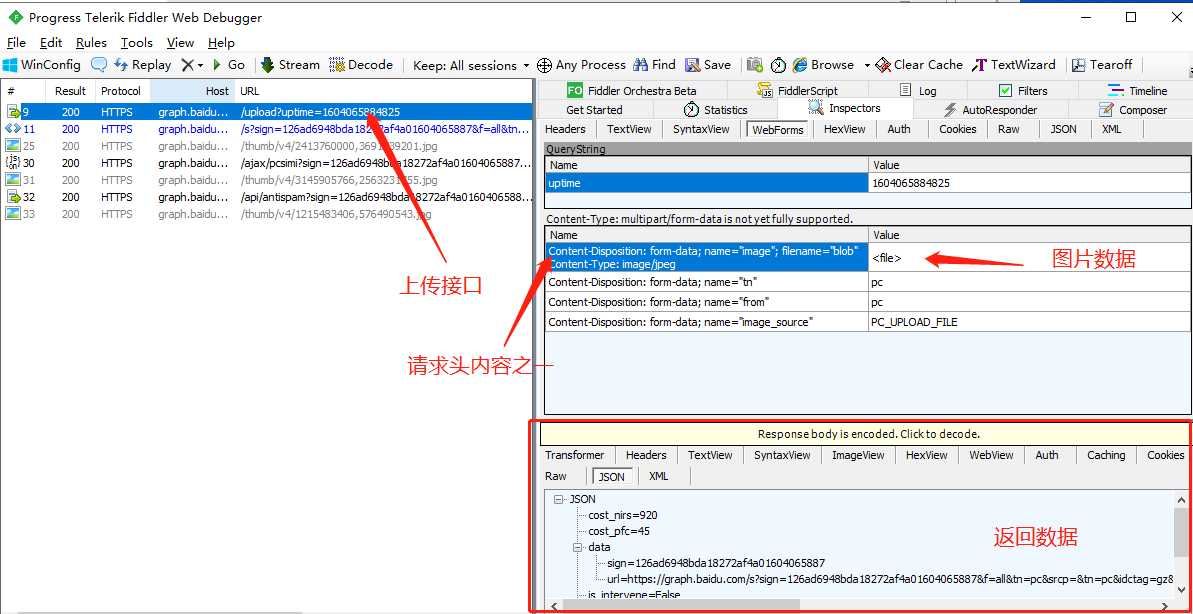Select the request HexView inspector tab

coord(845,129)
